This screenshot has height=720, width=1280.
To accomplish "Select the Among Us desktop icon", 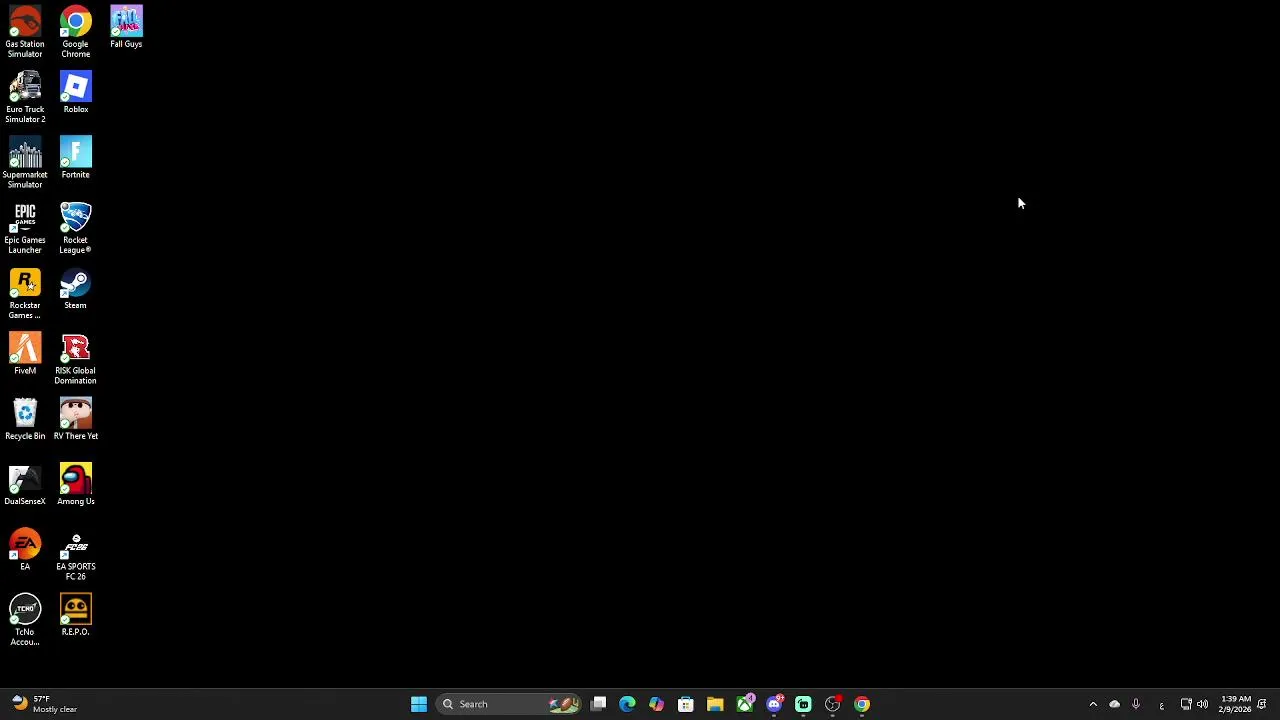I will 76,484.
